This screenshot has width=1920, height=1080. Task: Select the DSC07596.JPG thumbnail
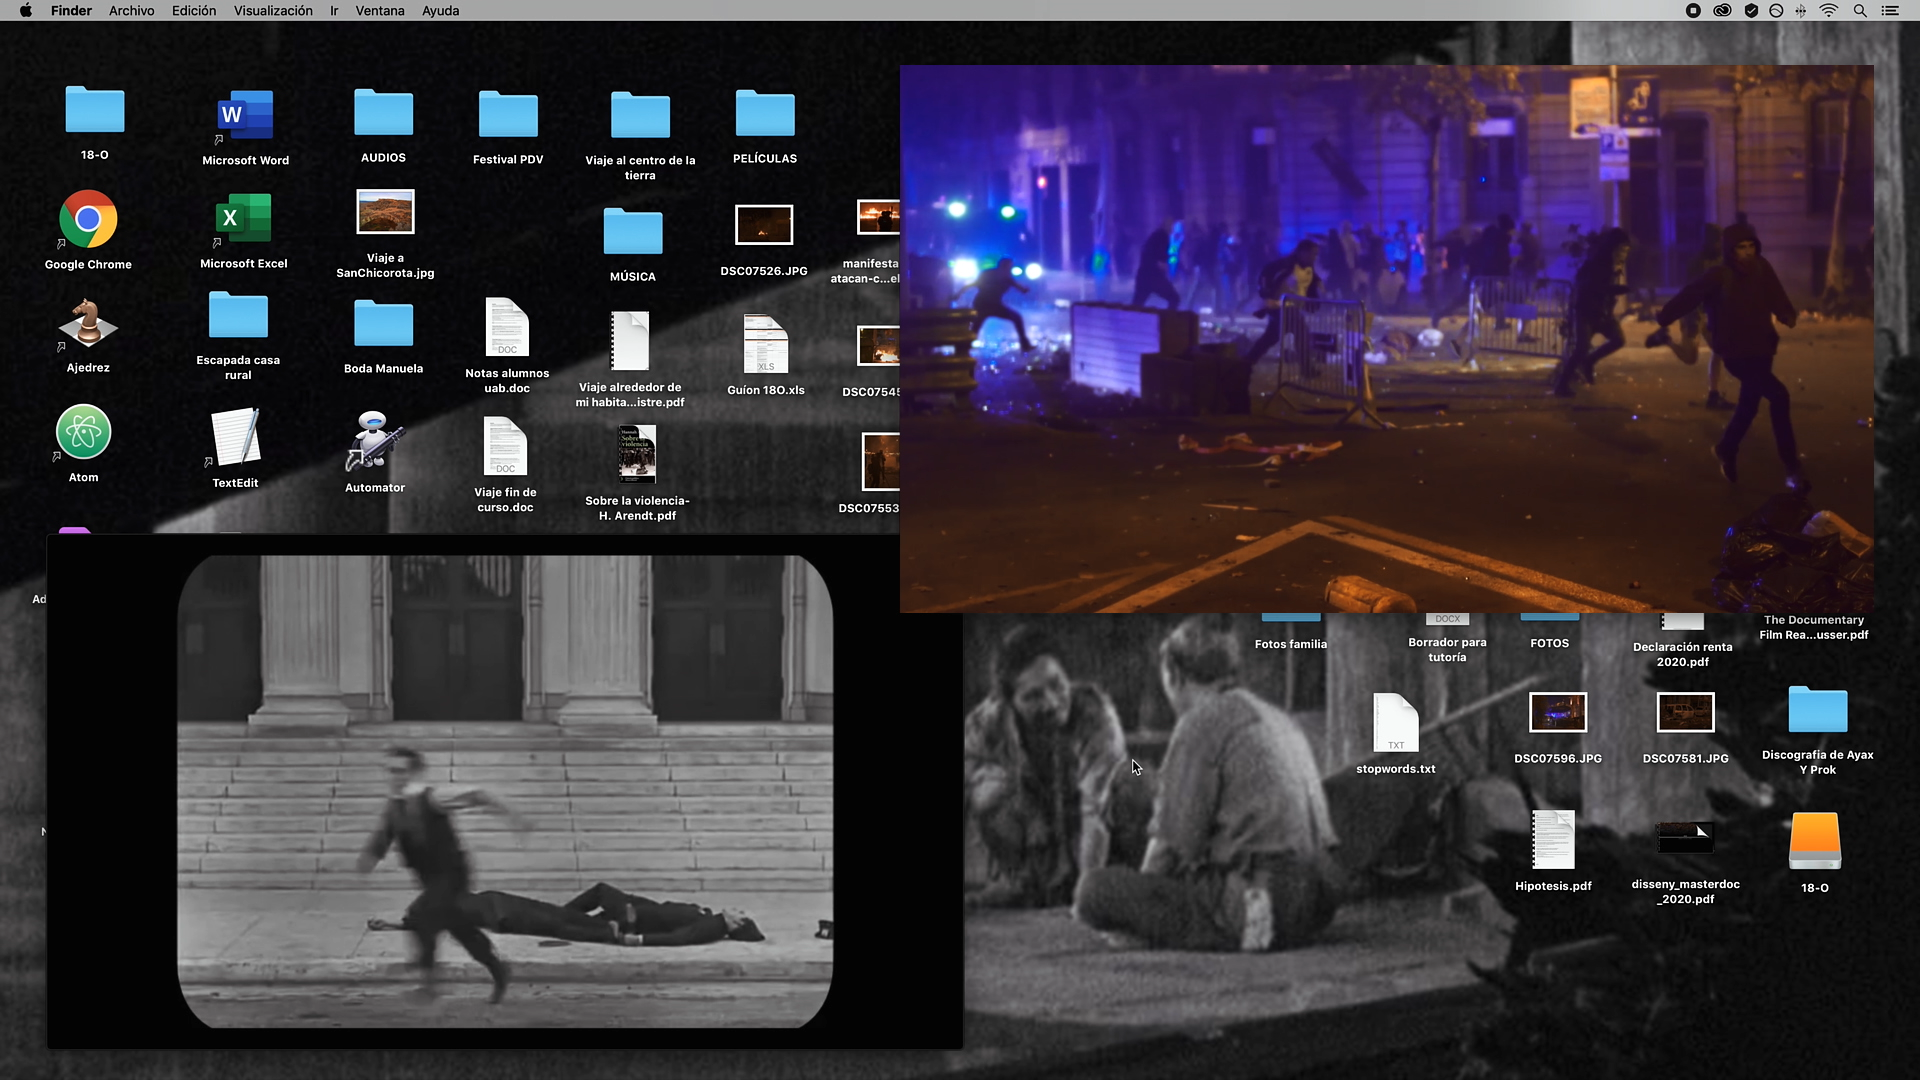(1558, 714)
